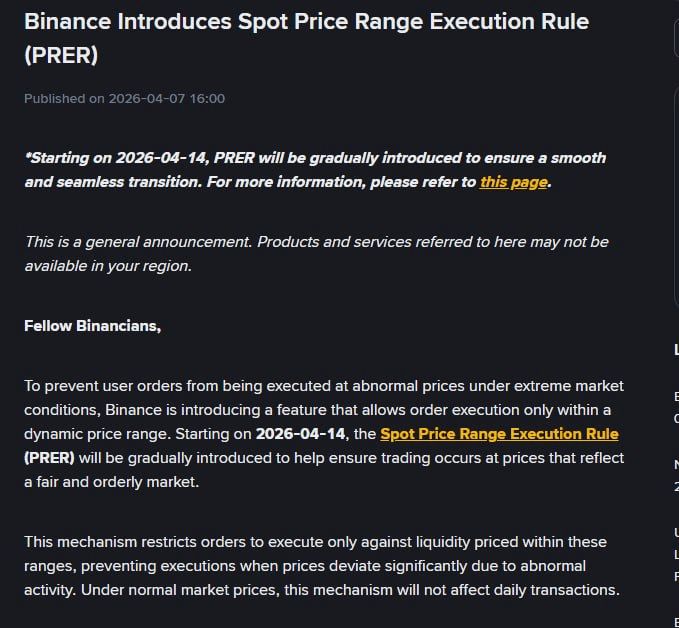
Task: Click the "This mechanism restricts orders" paragraph
Action: tap(314, 542)
